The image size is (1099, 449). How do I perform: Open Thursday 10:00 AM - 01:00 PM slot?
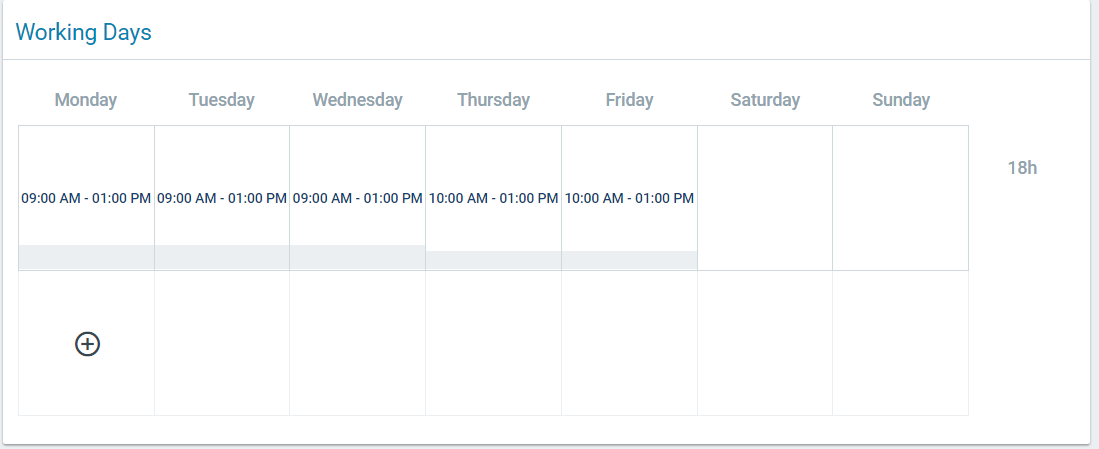[493, 198]
